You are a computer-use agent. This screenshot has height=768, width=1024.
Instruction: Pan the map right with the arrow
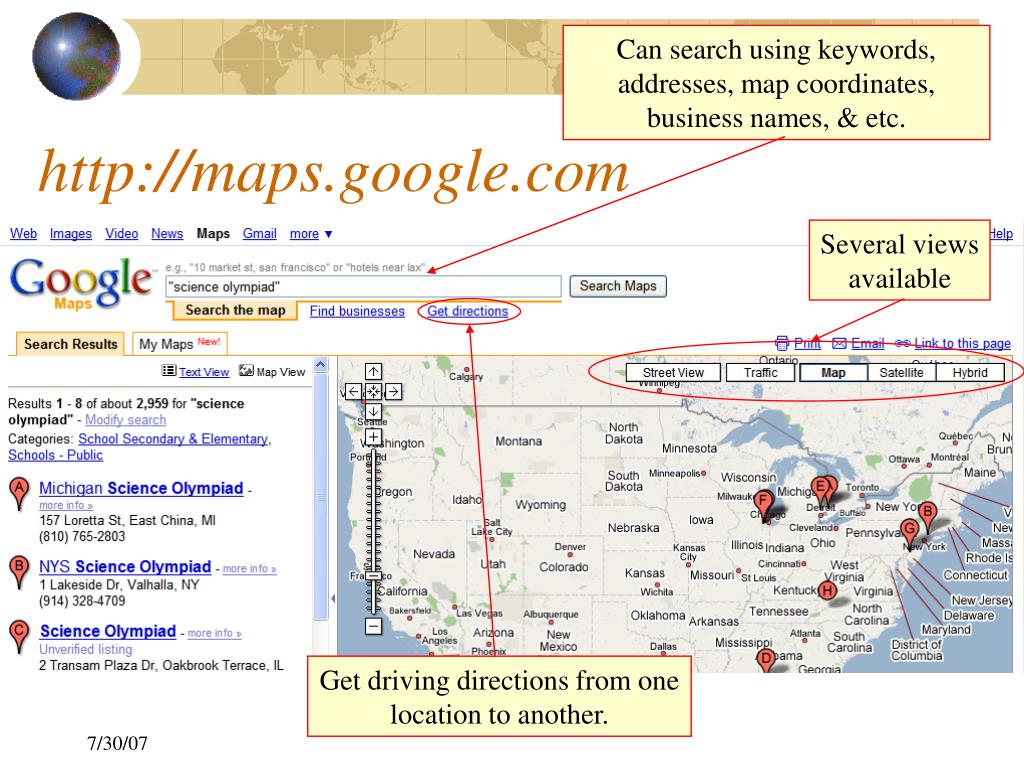[x=393, y=391]
